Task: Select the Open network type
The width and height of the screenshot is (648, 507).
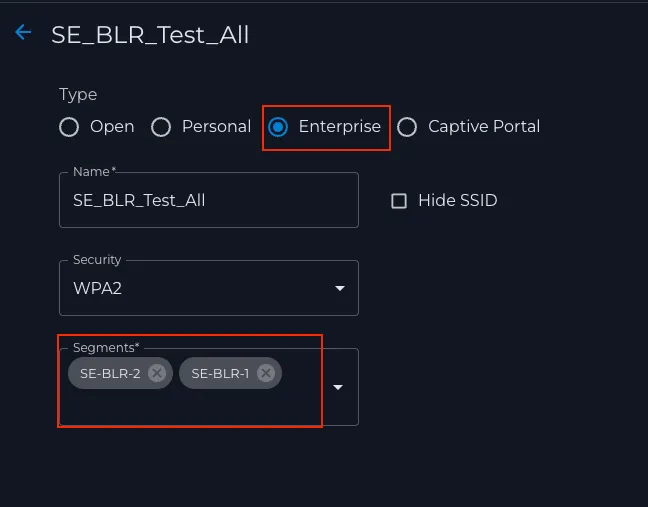Action: coord(69,127)
